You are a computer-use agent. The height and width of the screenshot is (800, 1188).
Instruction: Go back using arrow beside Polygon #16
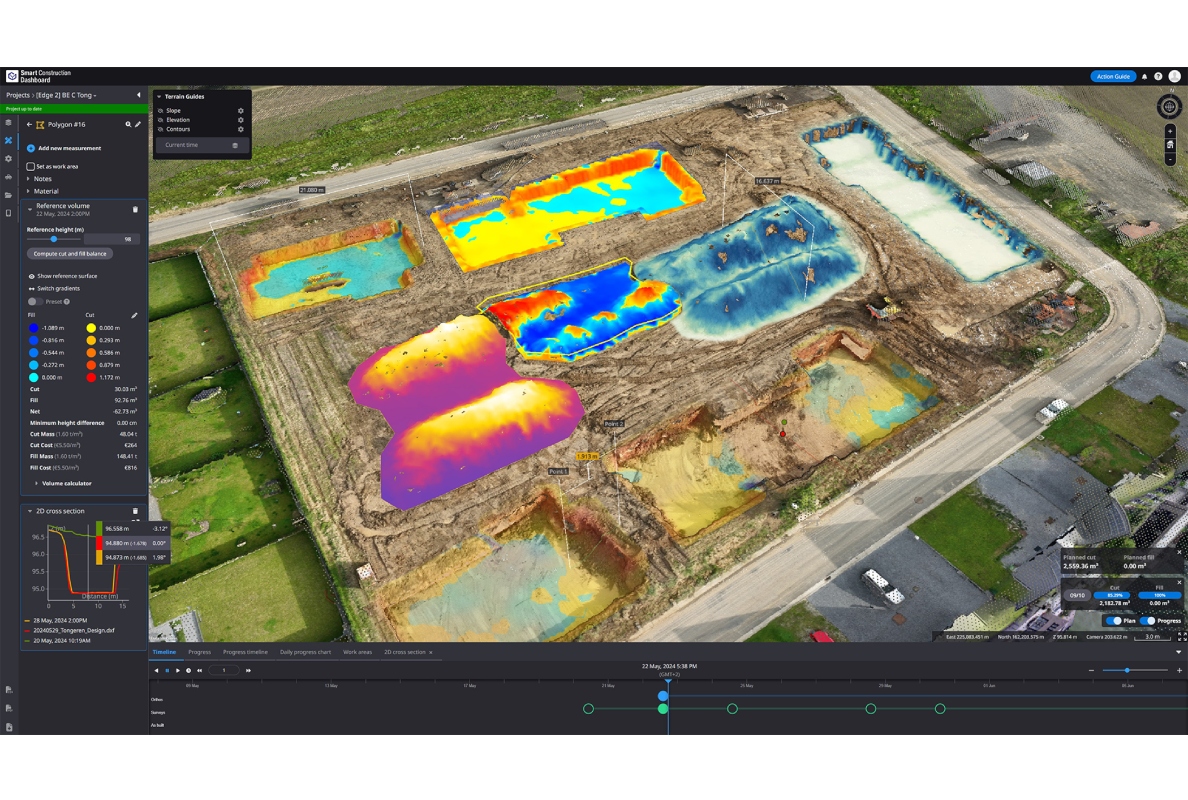(x=29, y=124)
